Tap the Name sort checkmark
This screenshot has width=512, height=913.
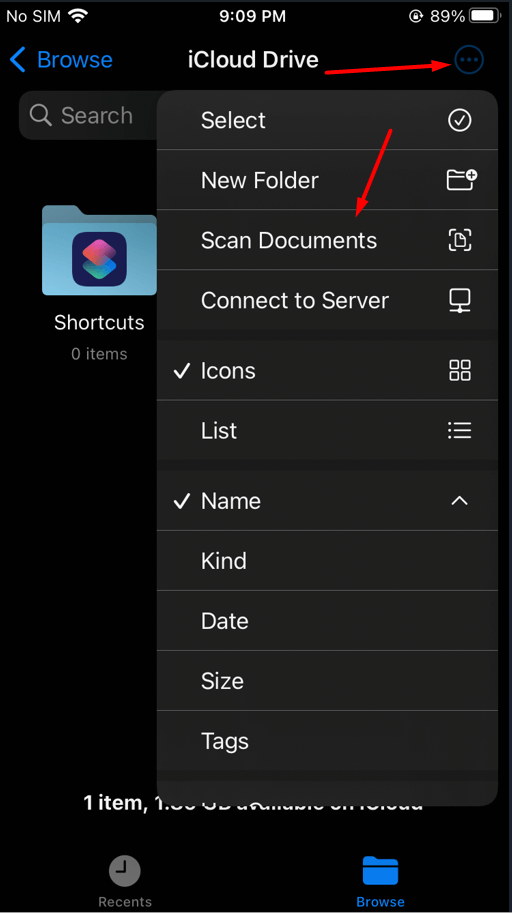coord(182,501)
